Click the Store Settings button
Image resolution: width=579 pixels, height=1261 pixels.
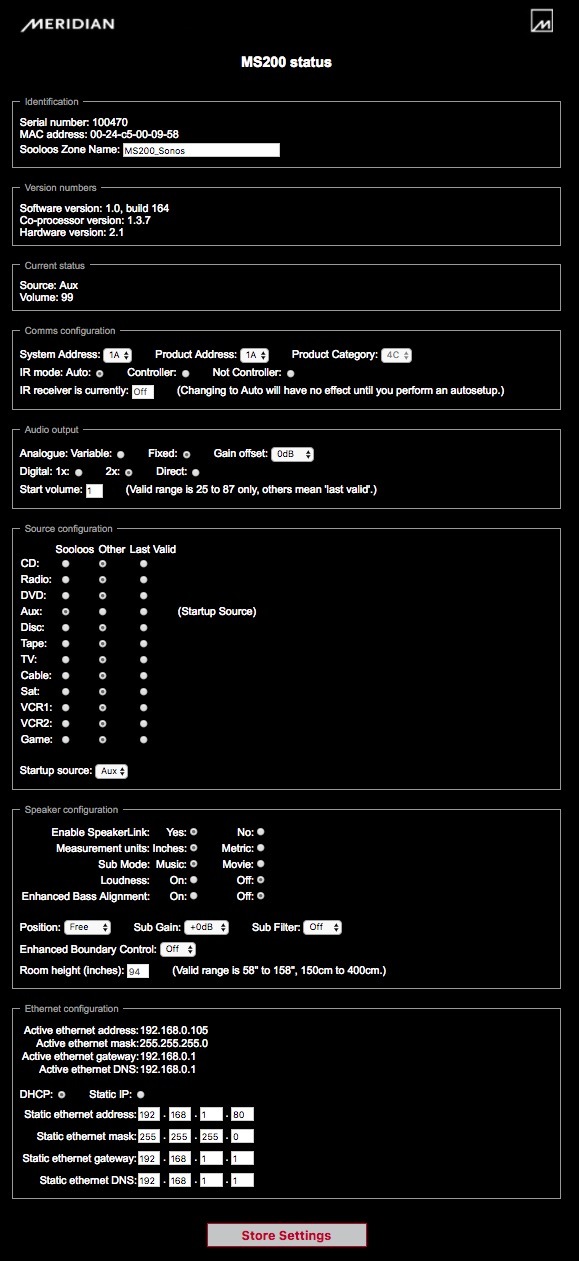[286, 1235]
